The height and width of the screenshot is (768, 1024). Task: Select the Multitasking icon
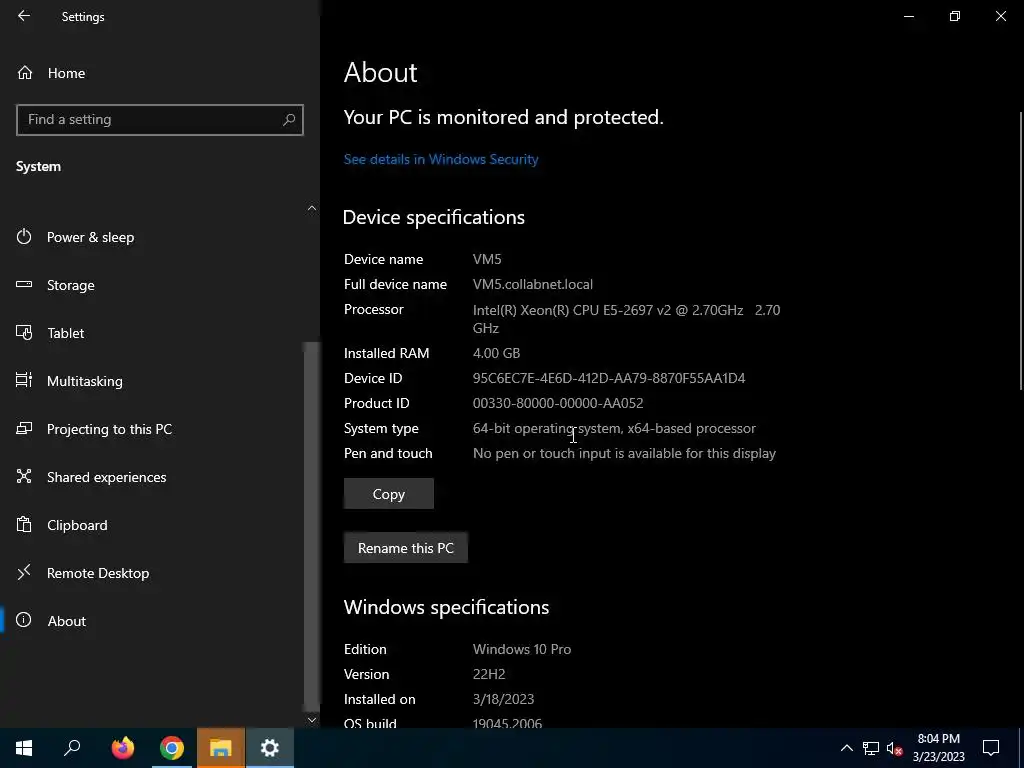click(24, 380)
